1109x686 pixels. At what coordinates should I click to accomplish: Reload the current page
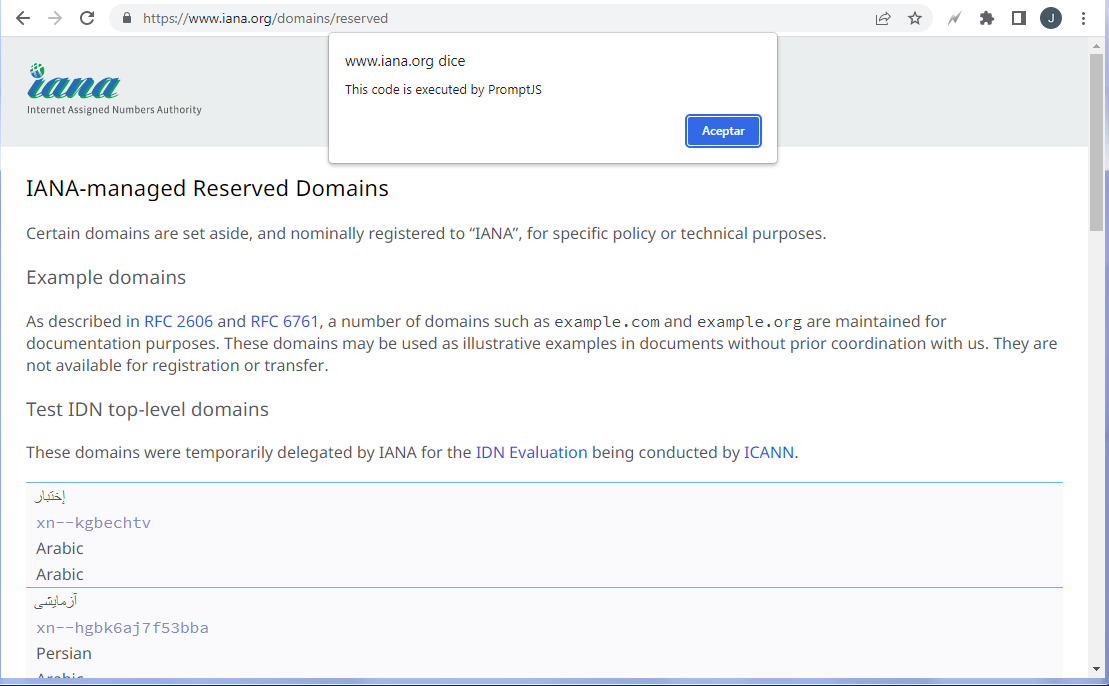87,18
